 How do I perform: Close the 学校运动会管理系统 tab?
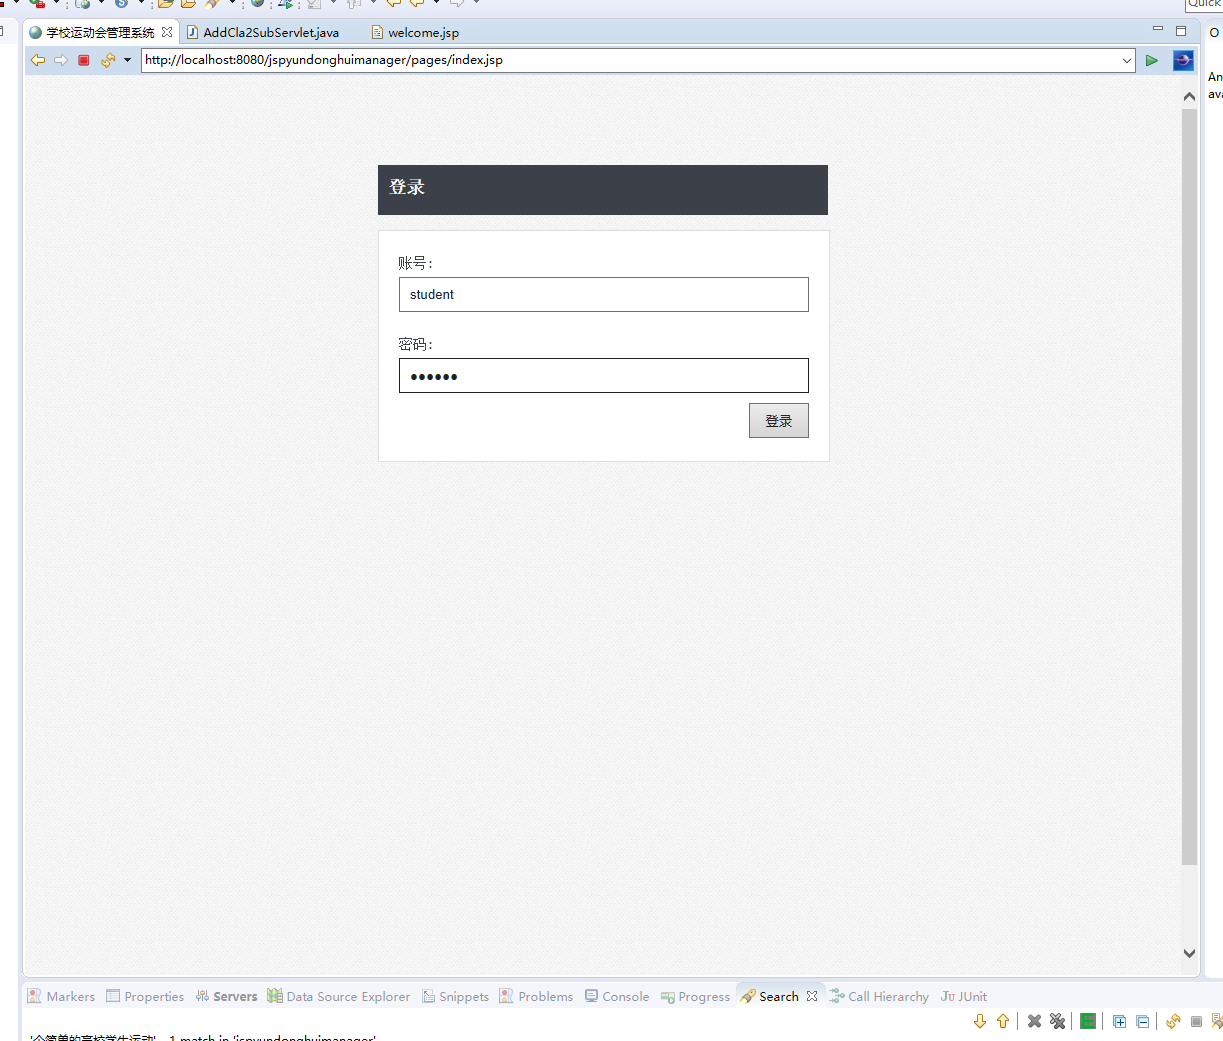[x=167, y=32]
